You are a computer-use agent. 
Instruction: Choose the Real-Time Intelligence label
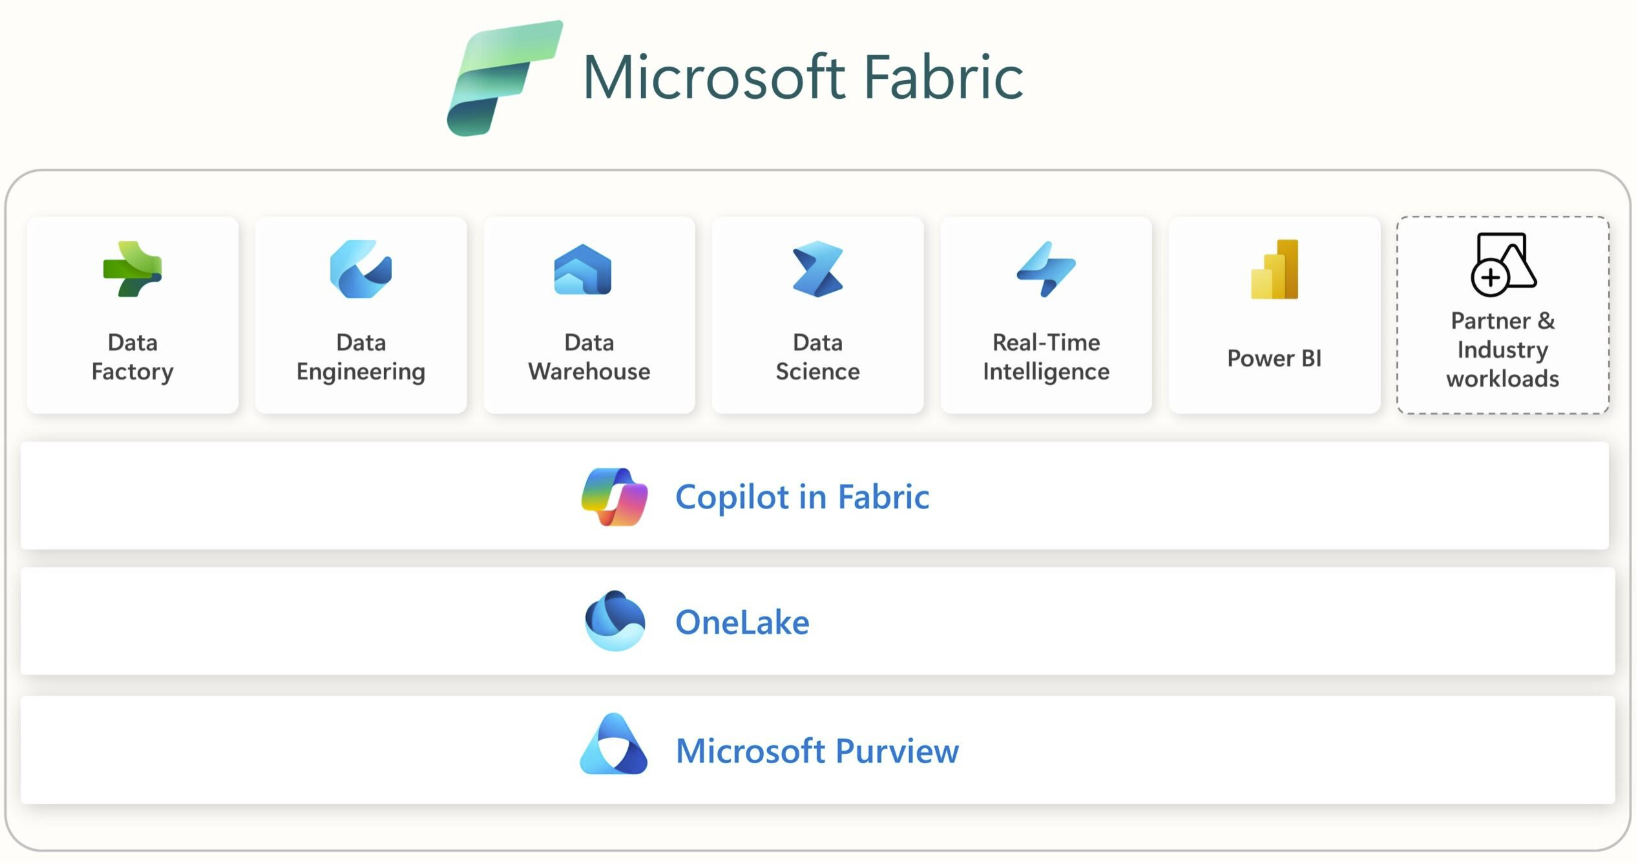1046,357
